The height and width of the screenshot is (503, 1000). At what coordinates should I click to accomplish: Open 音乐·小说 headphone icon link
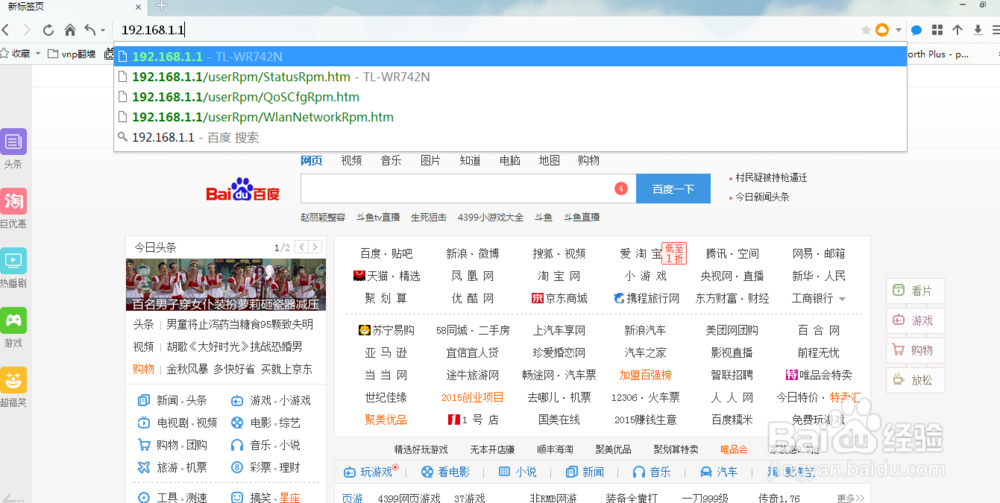[x=265, y=445]
